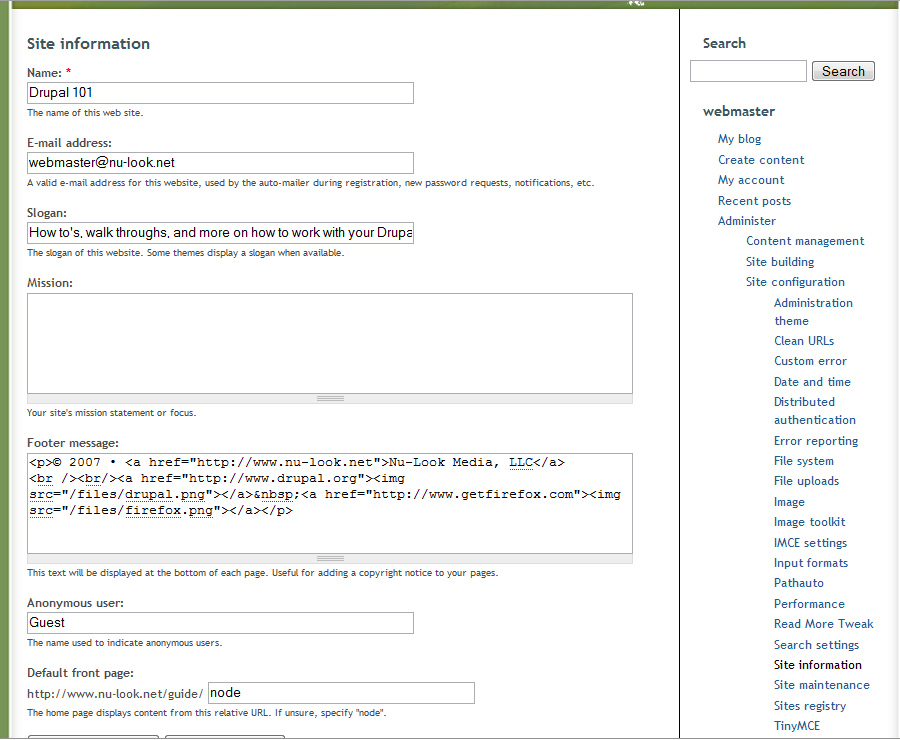The height and width of the screenshot is (740, 900).
Task: Click the Anonymous user input field
Action: tap(220, 623)
